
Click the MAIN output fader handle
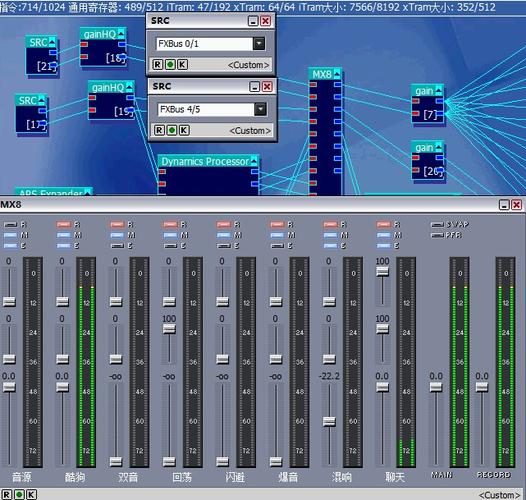pyautogui.click(x=436, y=387)
